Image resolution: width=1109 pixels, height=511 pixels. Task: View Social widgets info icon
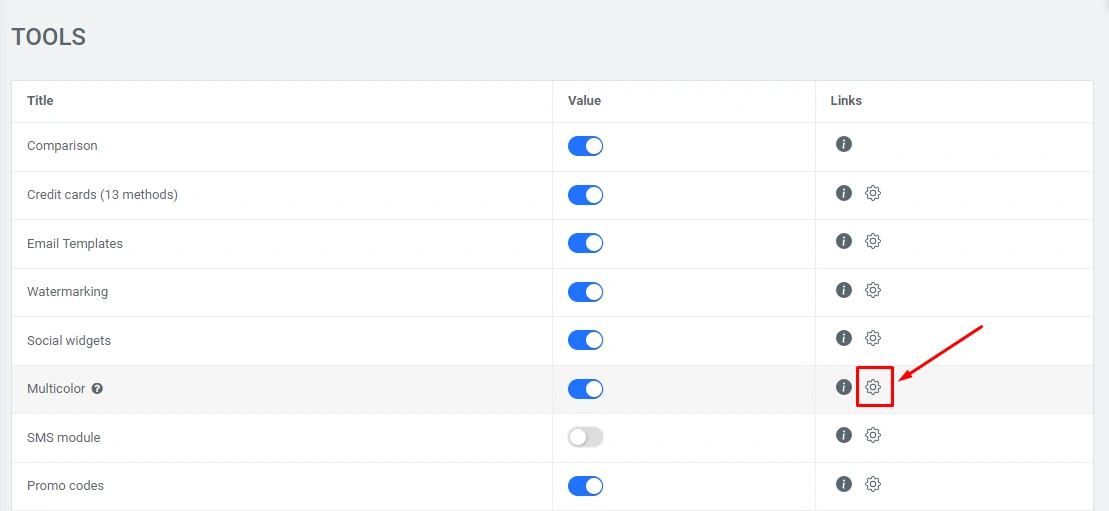click(843, 338)
